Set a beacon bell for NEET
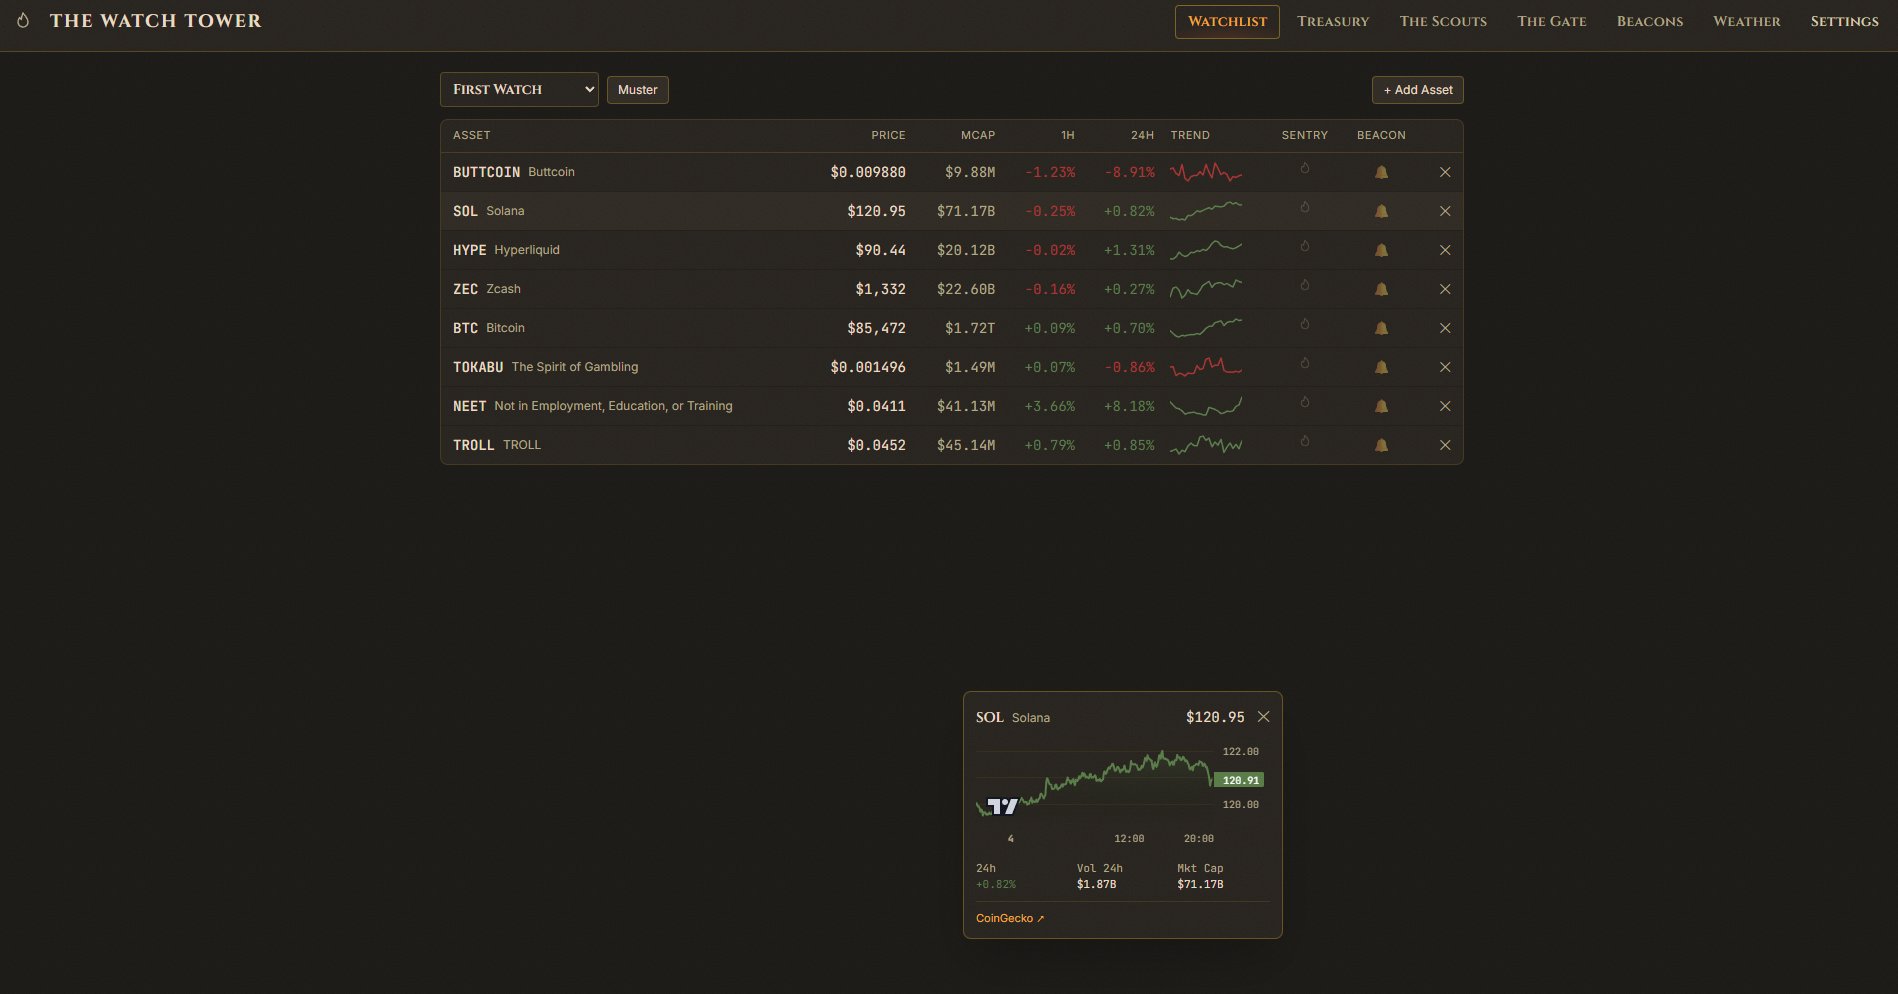The height and width of the screenshot is (994, 1898). pos(1381,406)
